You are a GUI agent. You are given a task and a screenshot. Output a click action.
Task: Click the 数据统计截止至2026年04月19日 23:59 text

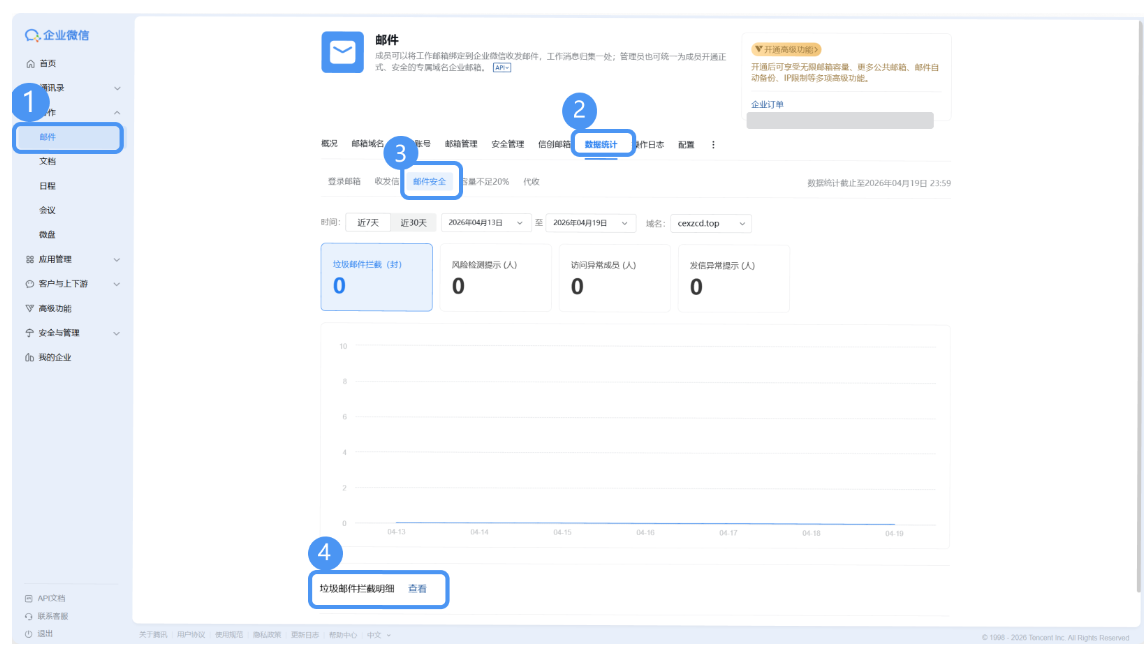pyautogui.click(x=878, y=183)
